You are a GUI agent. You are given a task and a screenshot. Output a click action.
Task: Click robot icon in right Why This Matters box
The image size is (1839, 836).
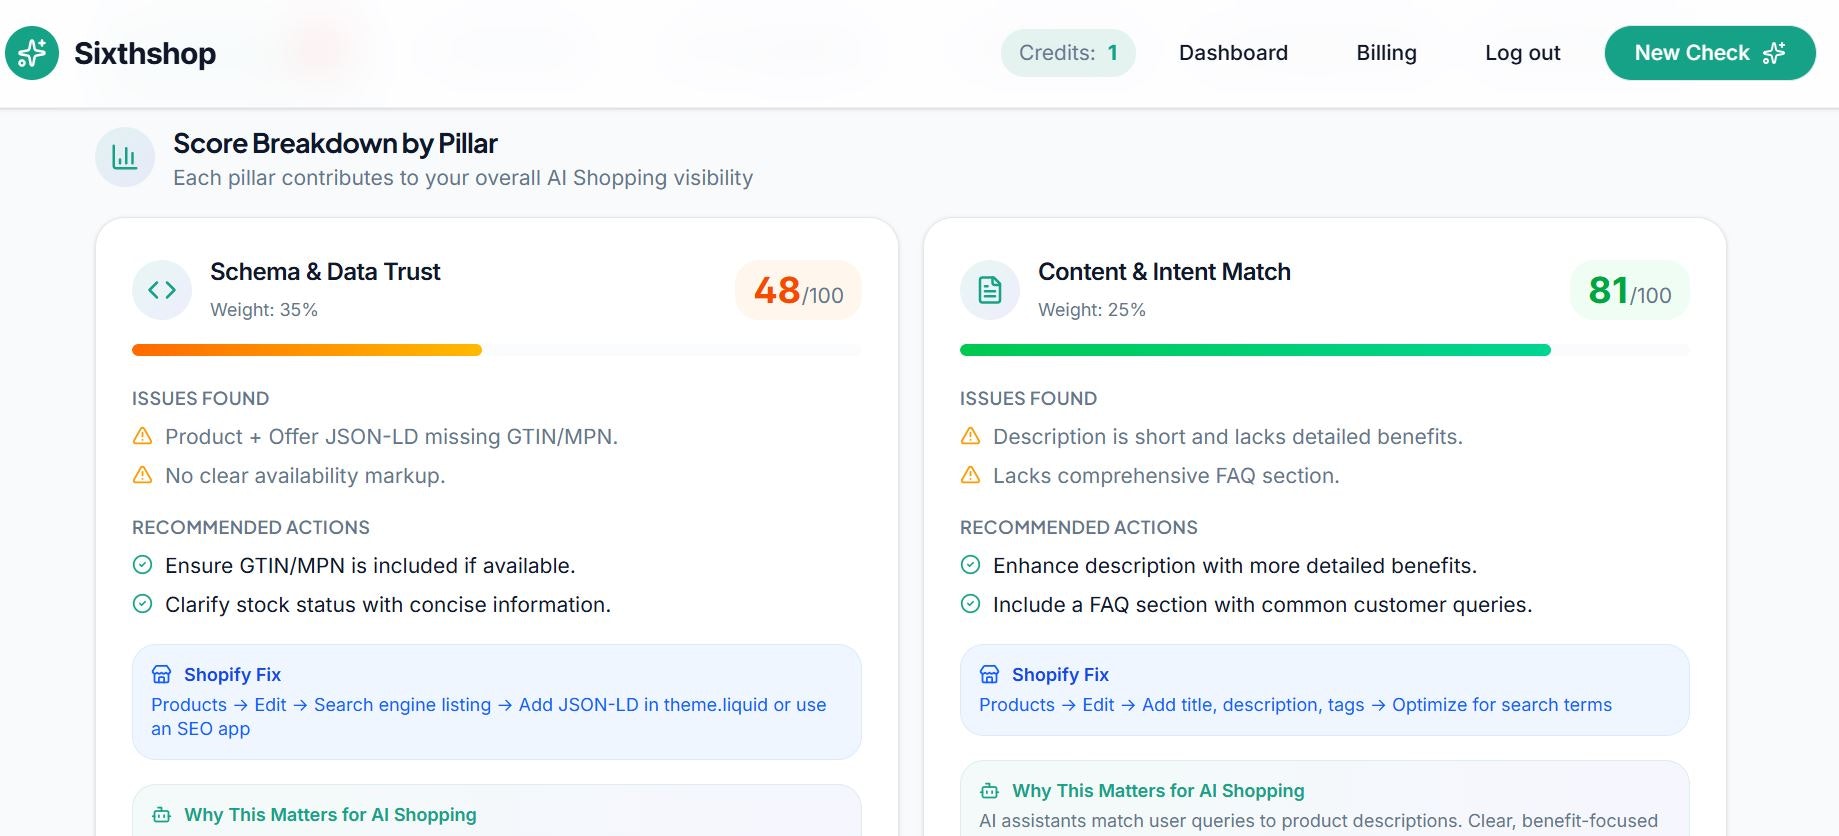(x=989, y=791)
